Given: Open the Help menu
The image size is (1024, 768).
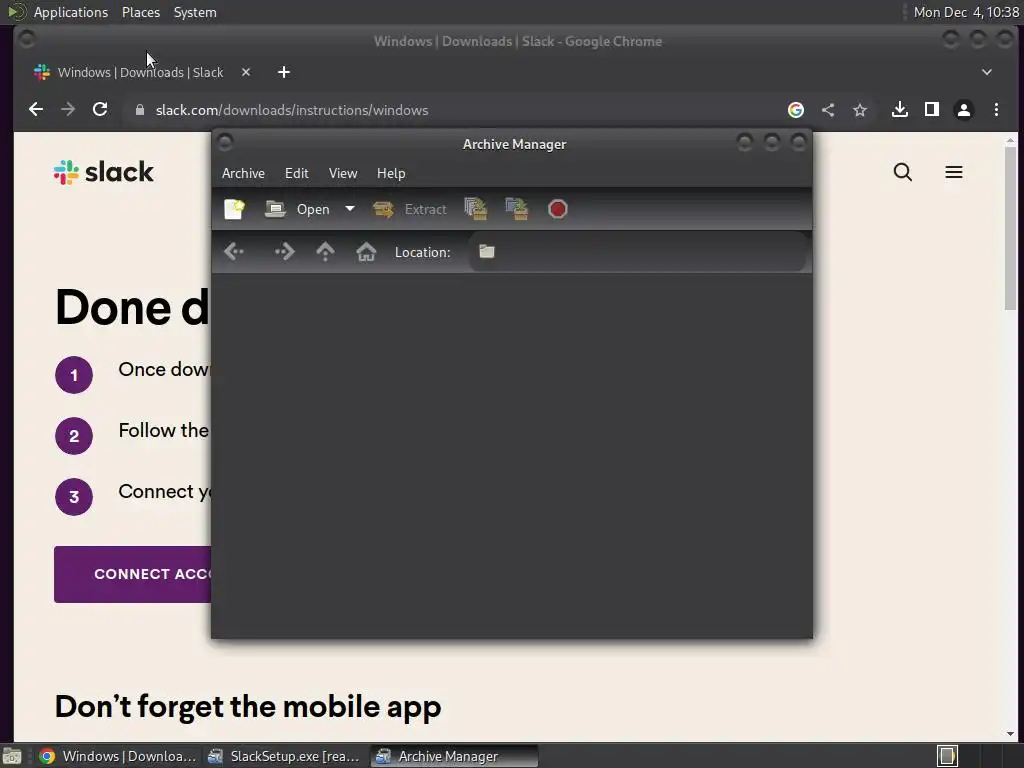Looking at the screenshot, I should 391,173.
